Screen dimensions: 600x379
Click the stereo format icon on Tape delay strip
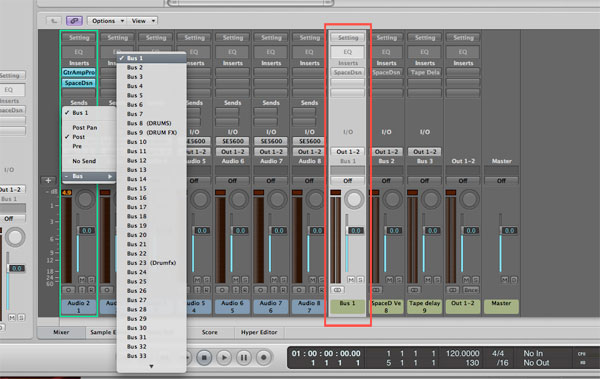(414, 290)
